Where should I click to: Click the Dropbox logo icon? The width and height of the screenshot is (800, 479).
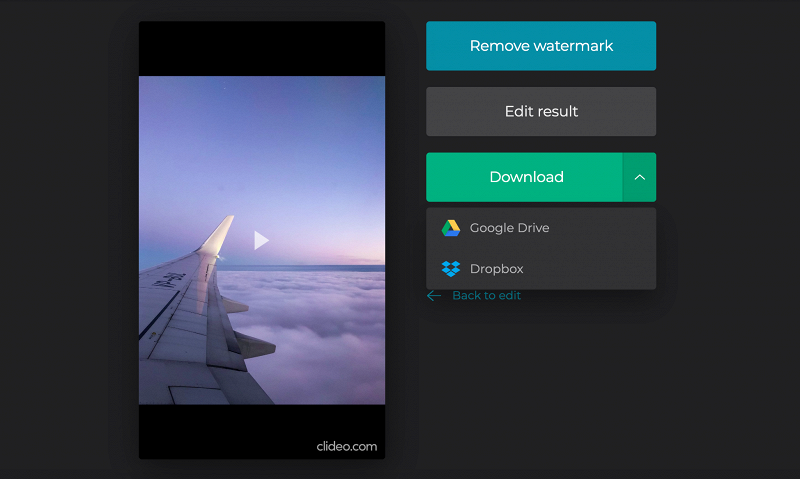point(451,269)
